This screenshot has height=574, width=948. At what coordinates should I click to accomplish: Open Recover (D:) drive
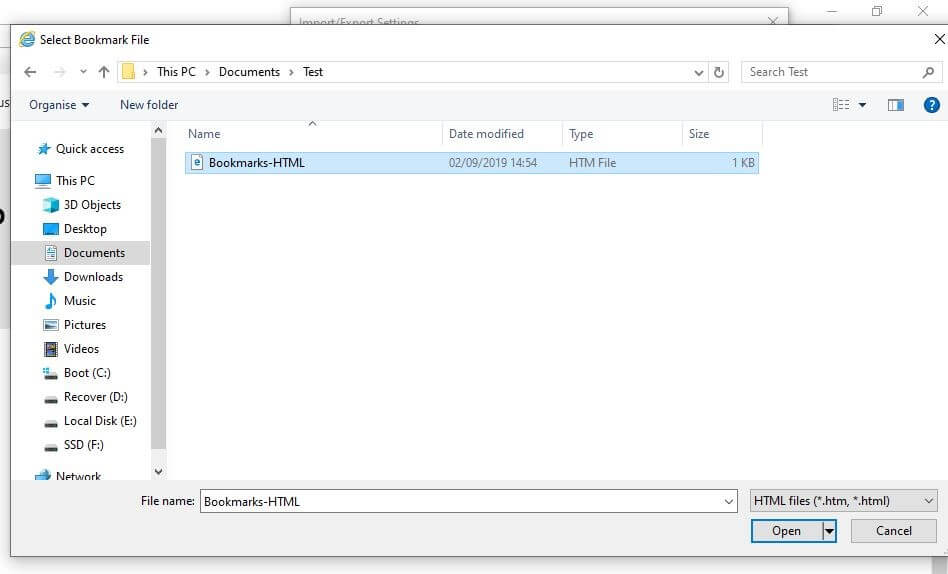pyautogui.click(x=96, y=397)
